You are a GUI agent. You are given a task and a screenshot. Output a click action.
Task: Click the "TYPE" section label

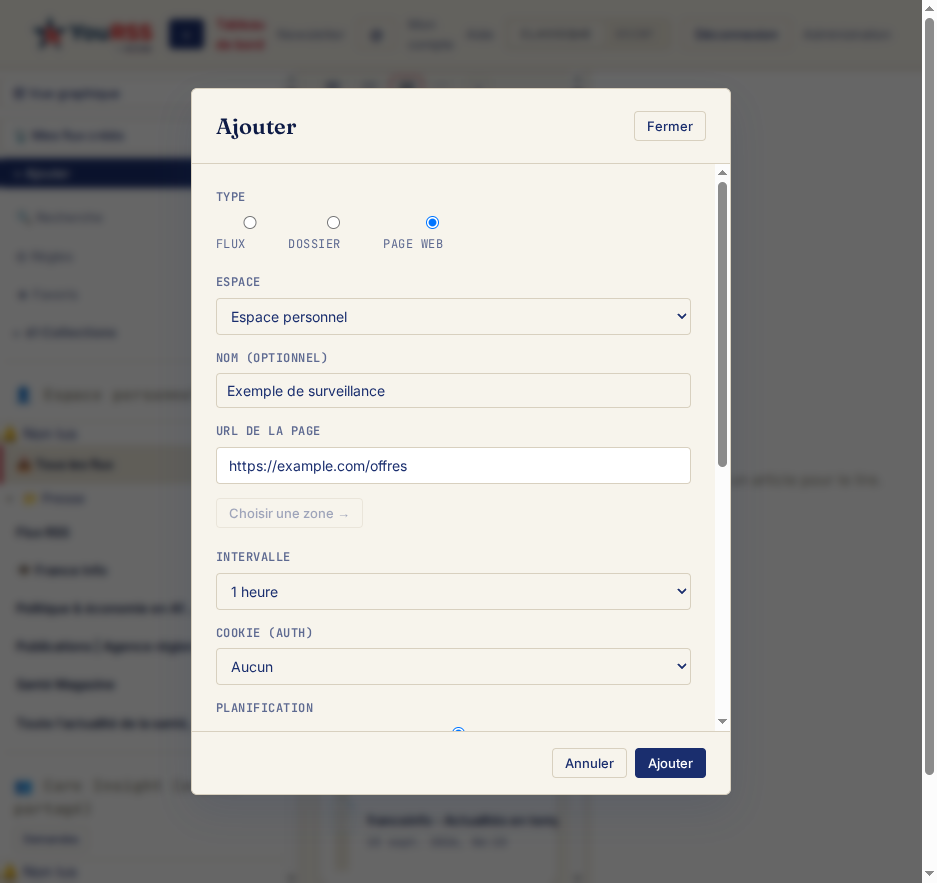tap(231, 197)
